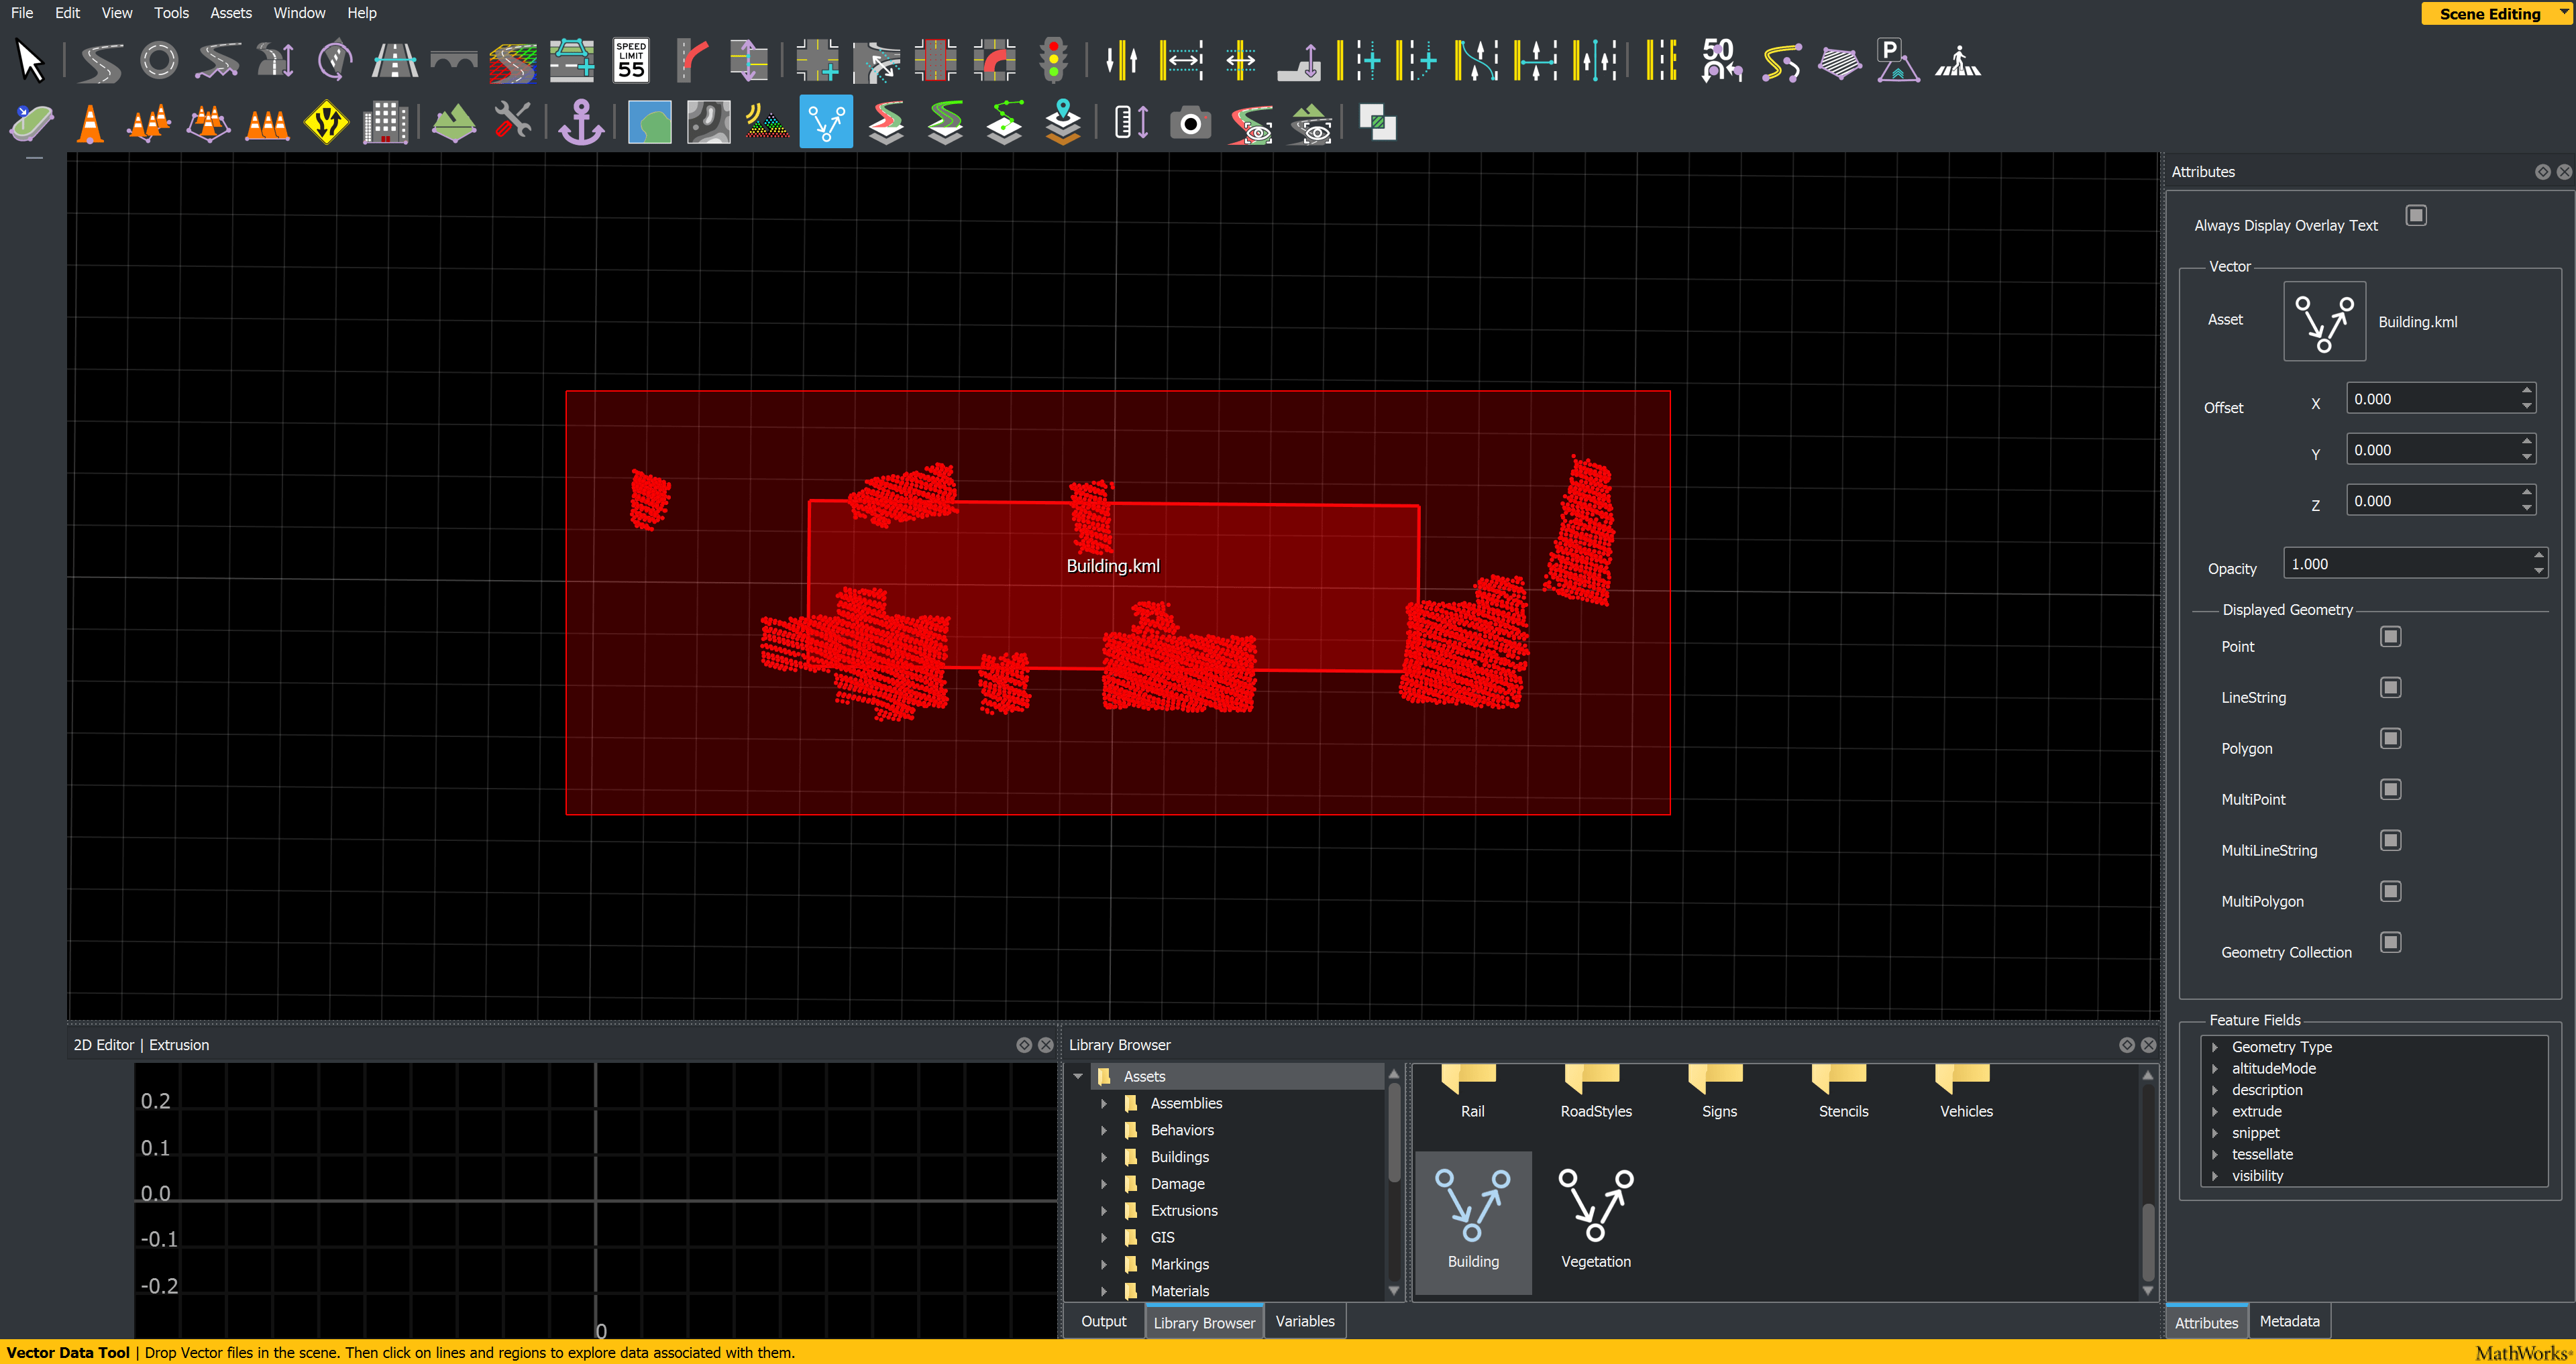The width and height of the screenshot is (2576, 1364).
Task: Expand the Buildings folder in tree
Action: tap(1104, 1157)
